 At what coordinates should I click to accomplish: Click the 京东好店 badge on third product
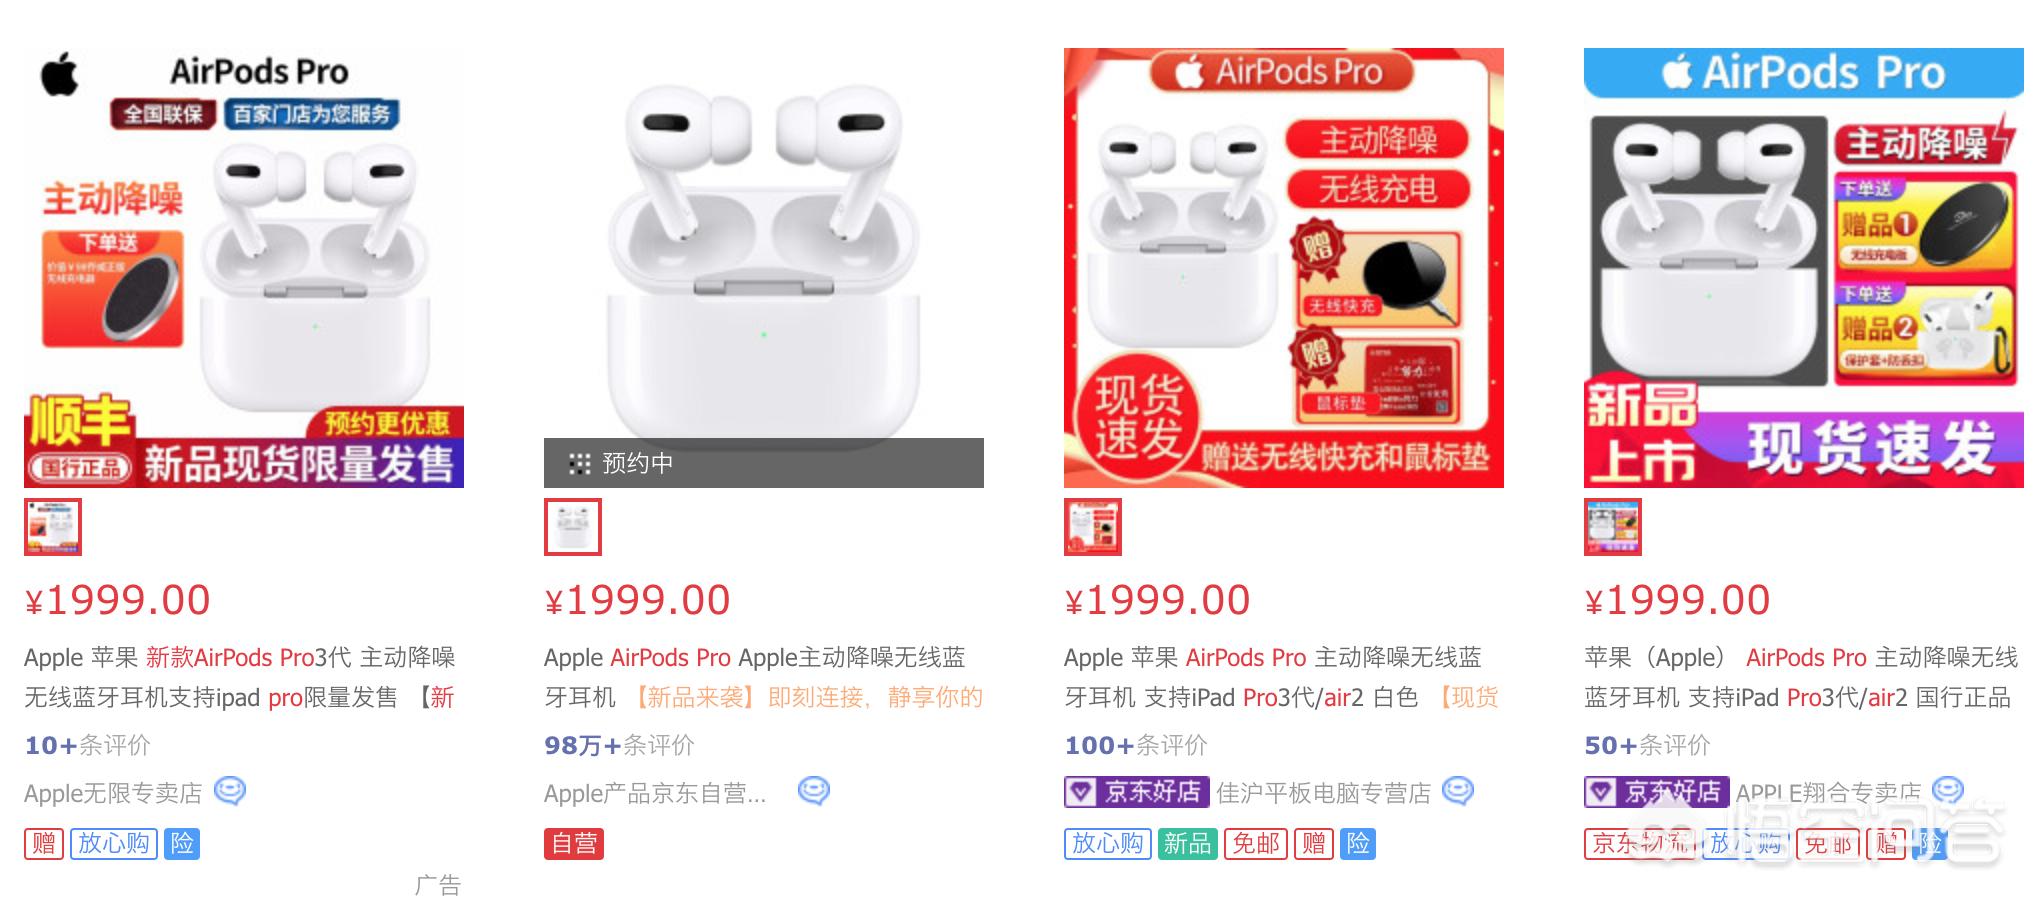[1137, 792]
